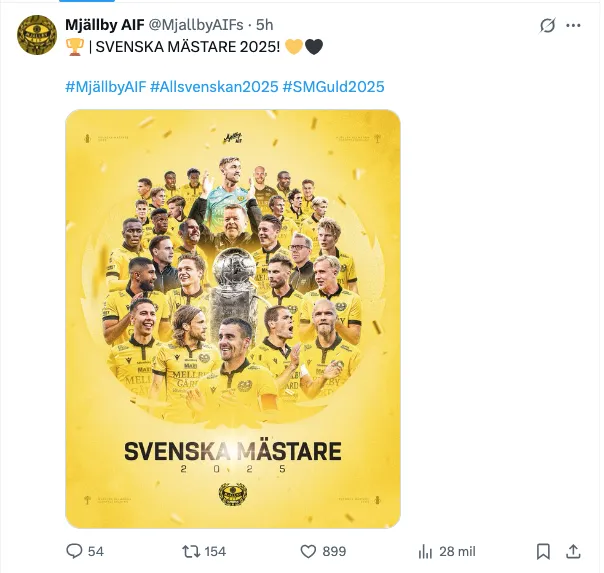Open view analytics bar chart icon
604x573 pixels.
(425, 552)
